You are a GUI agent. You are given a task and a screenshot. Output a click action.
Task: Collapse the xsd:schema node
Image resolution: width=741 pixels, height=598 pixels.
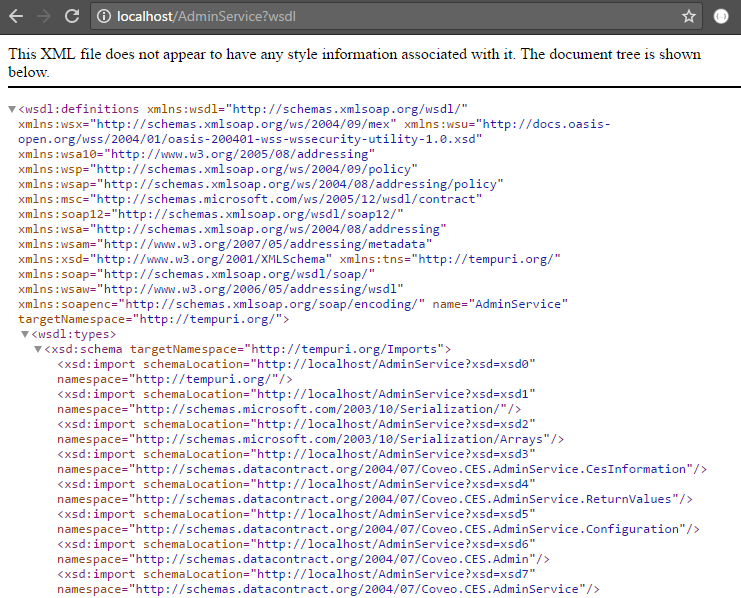(x=38, y=349)
